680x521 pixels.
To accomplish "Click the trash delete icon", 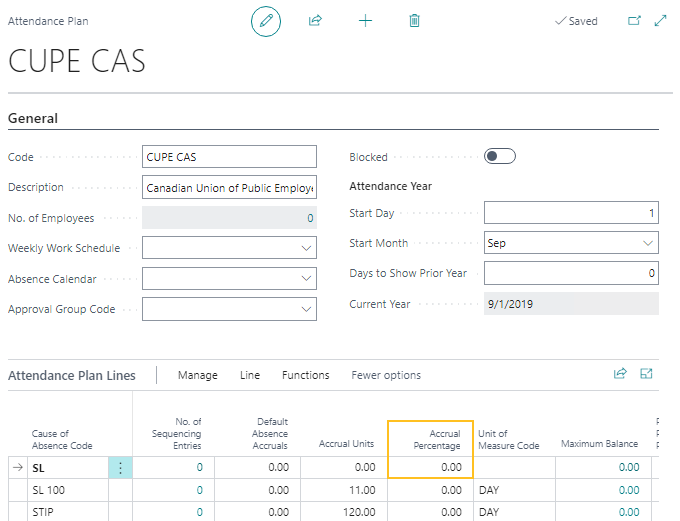I will [x=414, y=21].
